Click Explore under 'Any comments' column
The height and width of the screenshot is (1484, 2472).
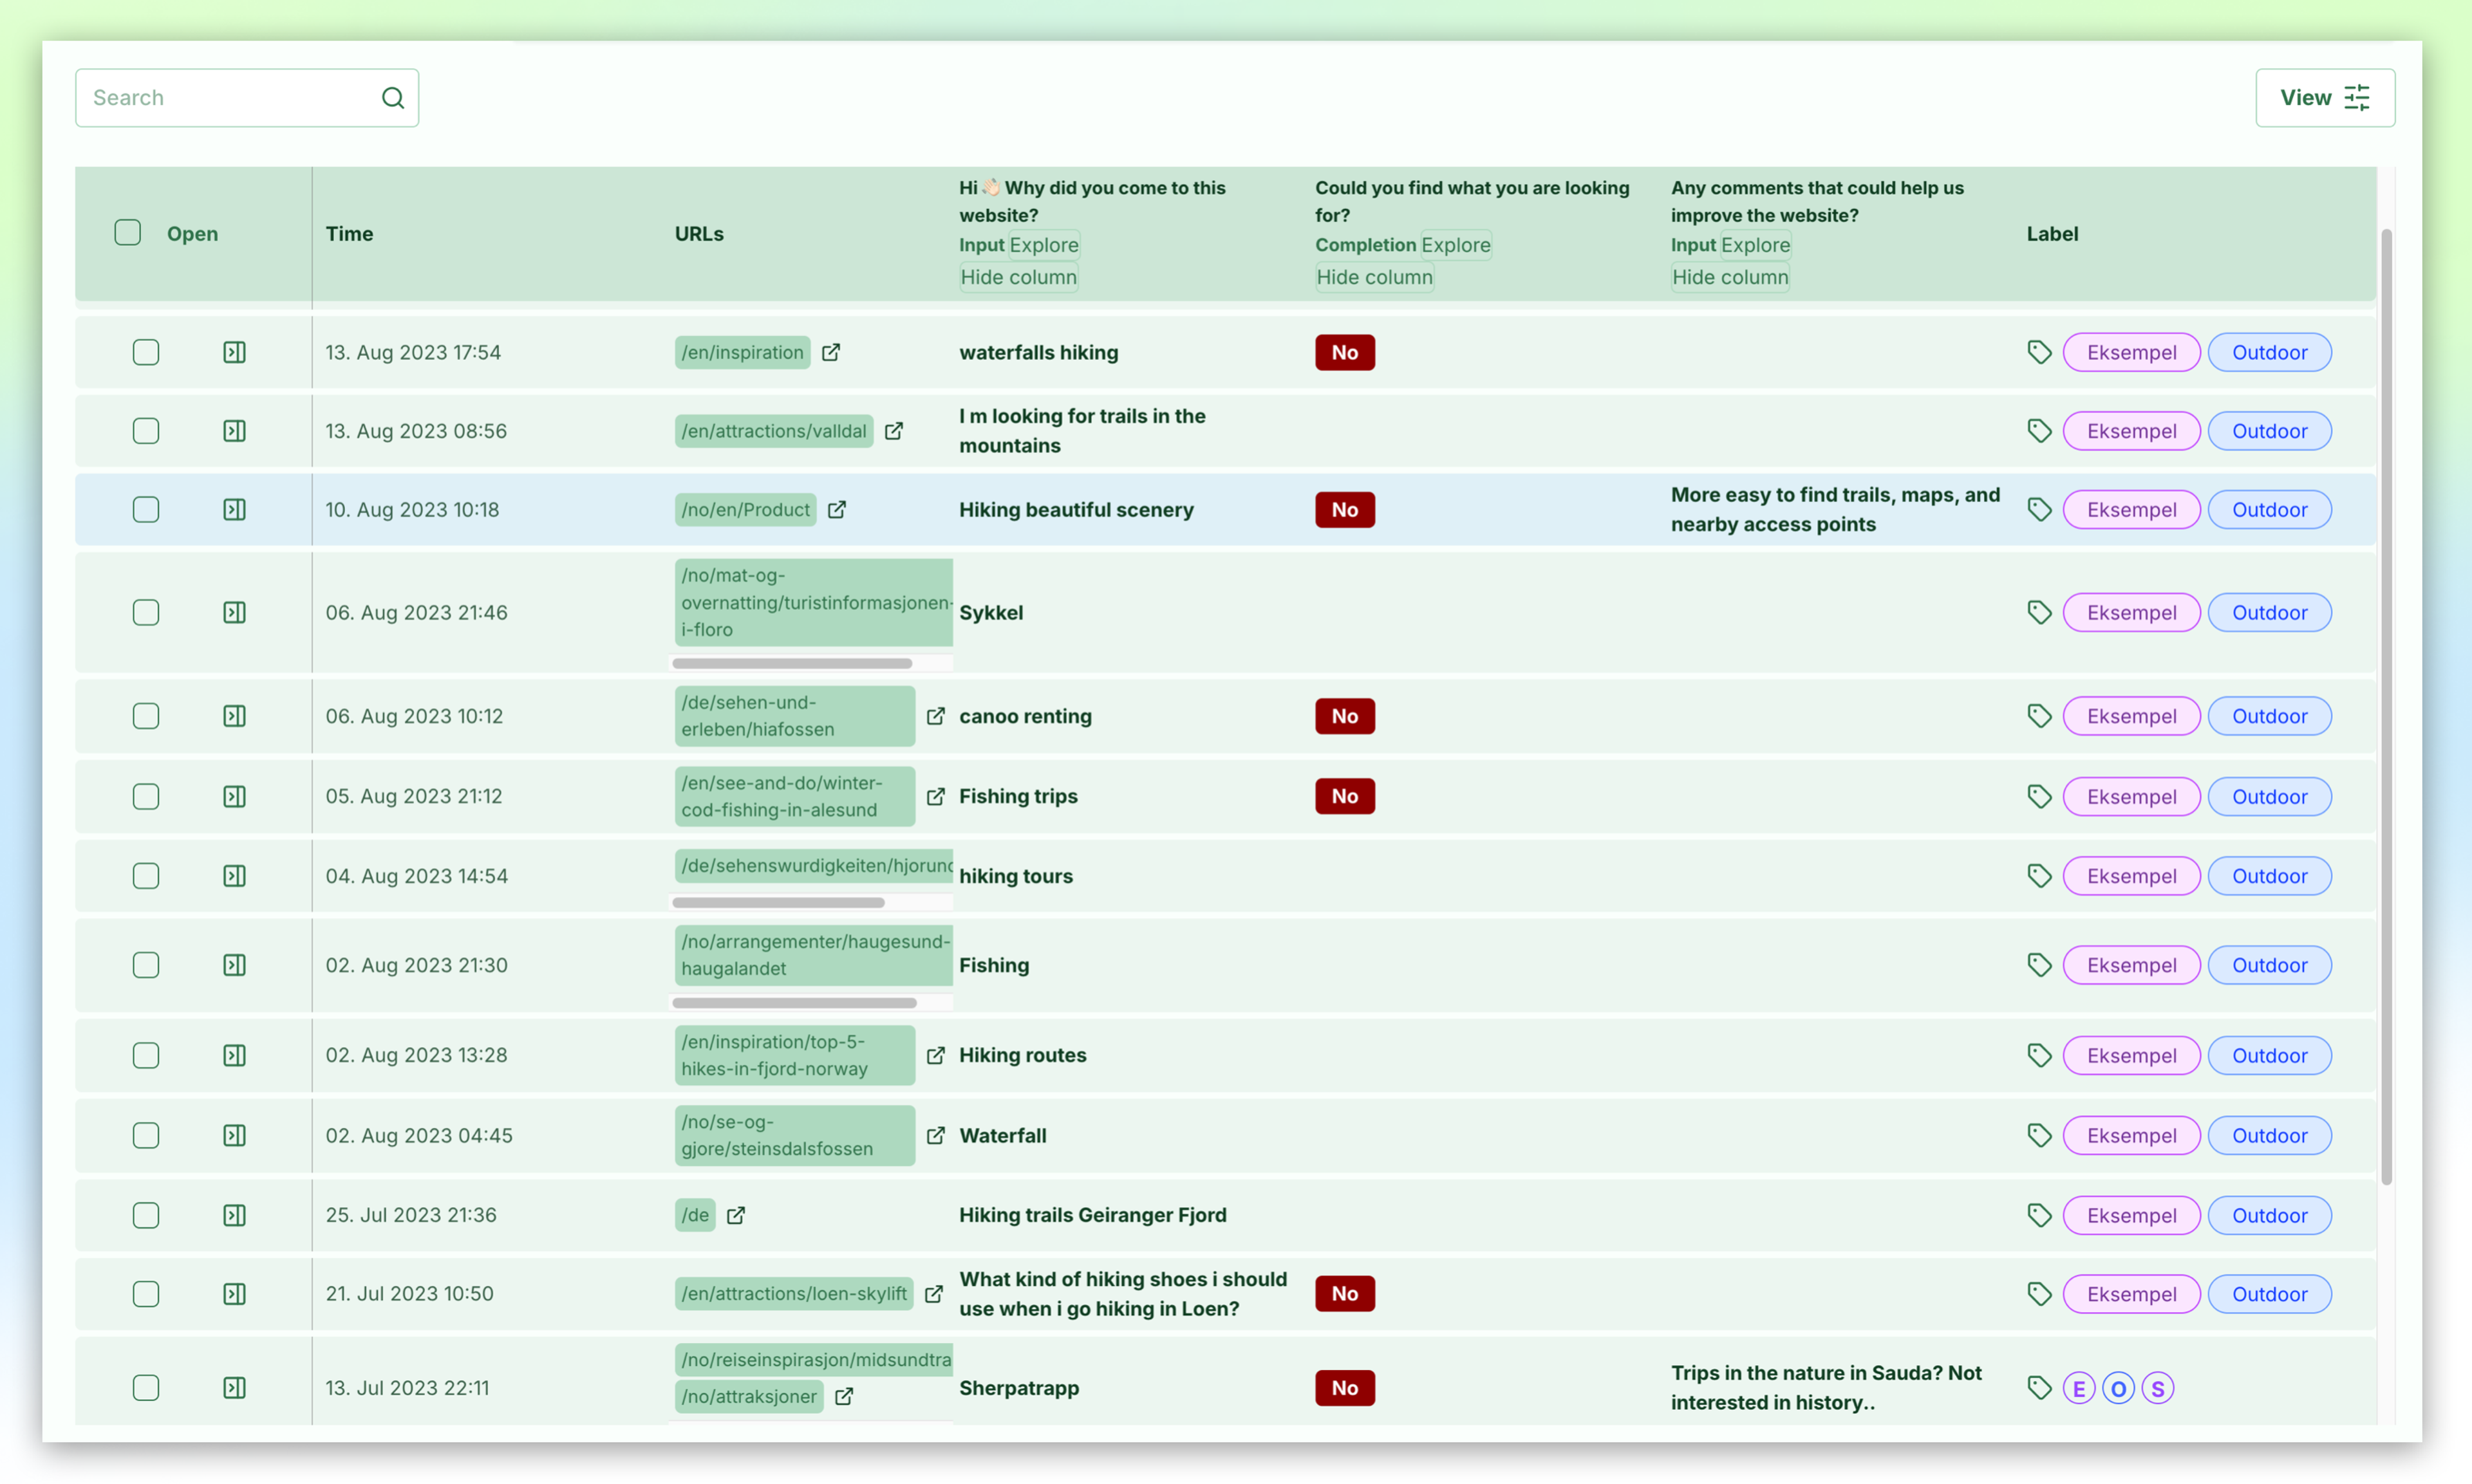tap(1756, 245)
